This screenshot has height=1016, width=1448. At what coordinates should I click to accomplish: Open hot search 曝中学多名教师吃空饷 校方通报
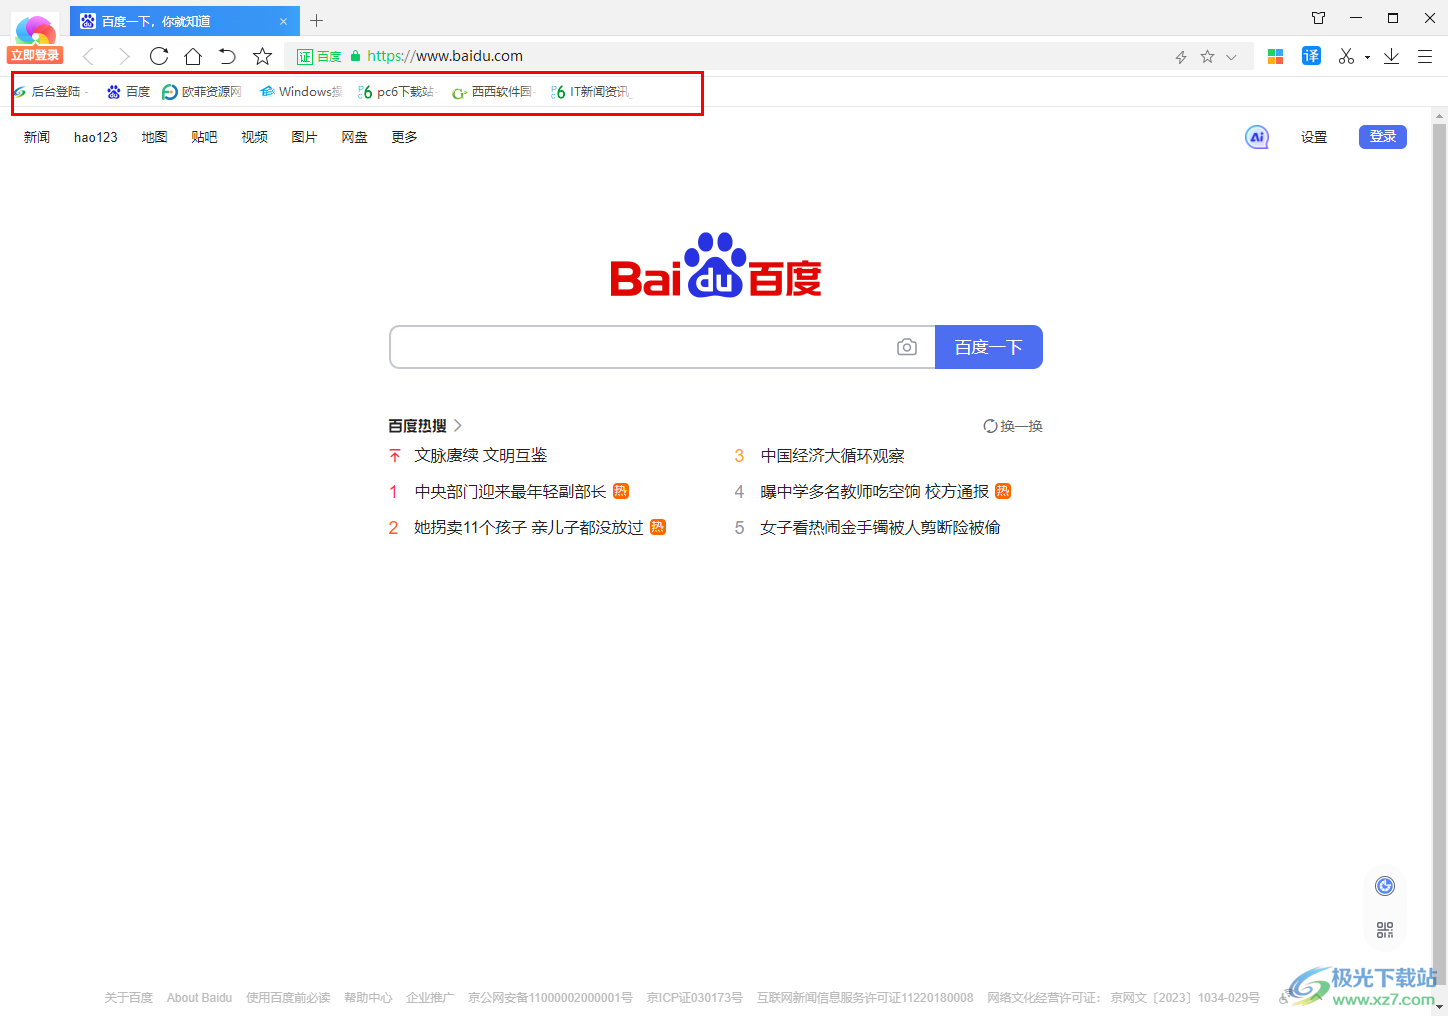875,492
